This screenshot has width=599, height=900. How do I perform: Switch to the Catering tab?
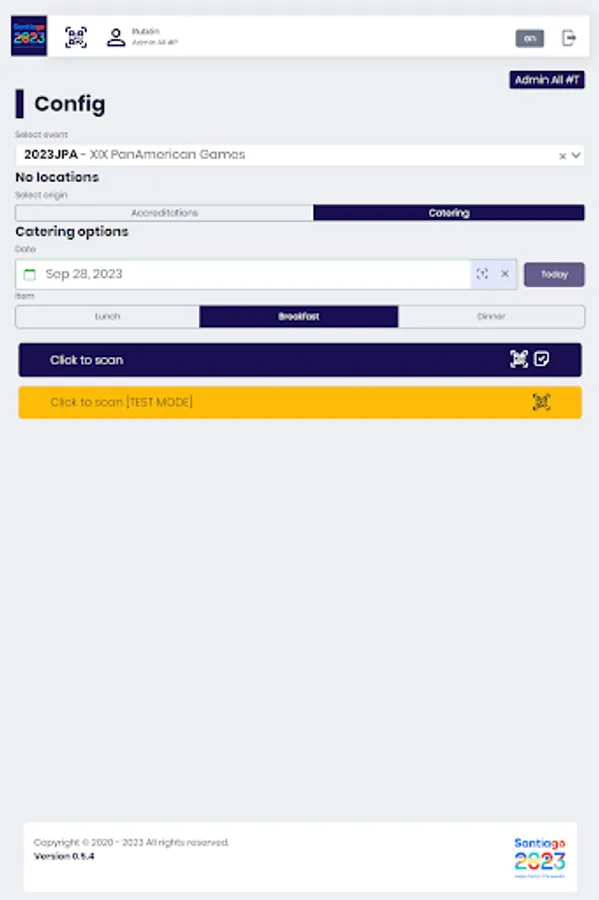pos(448,212)
